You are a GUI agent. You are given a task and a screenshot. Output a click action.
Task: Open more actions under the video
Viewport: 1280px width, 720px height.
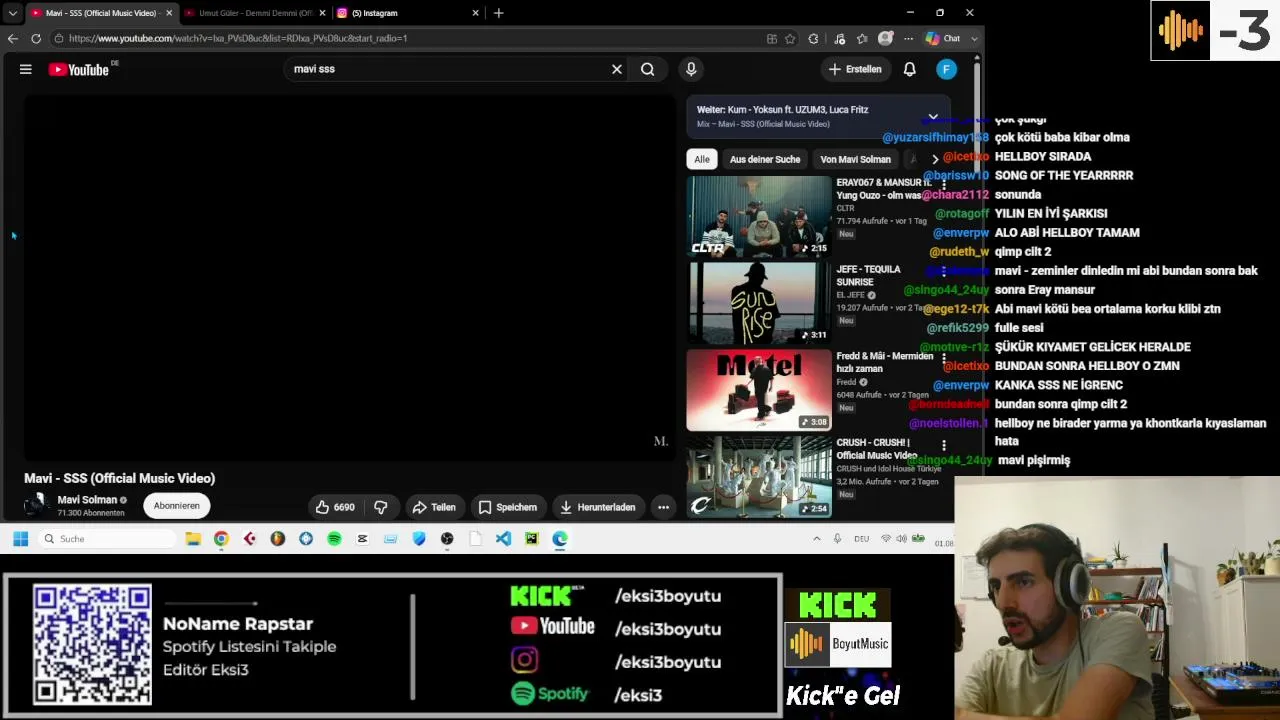click(663, 507)
